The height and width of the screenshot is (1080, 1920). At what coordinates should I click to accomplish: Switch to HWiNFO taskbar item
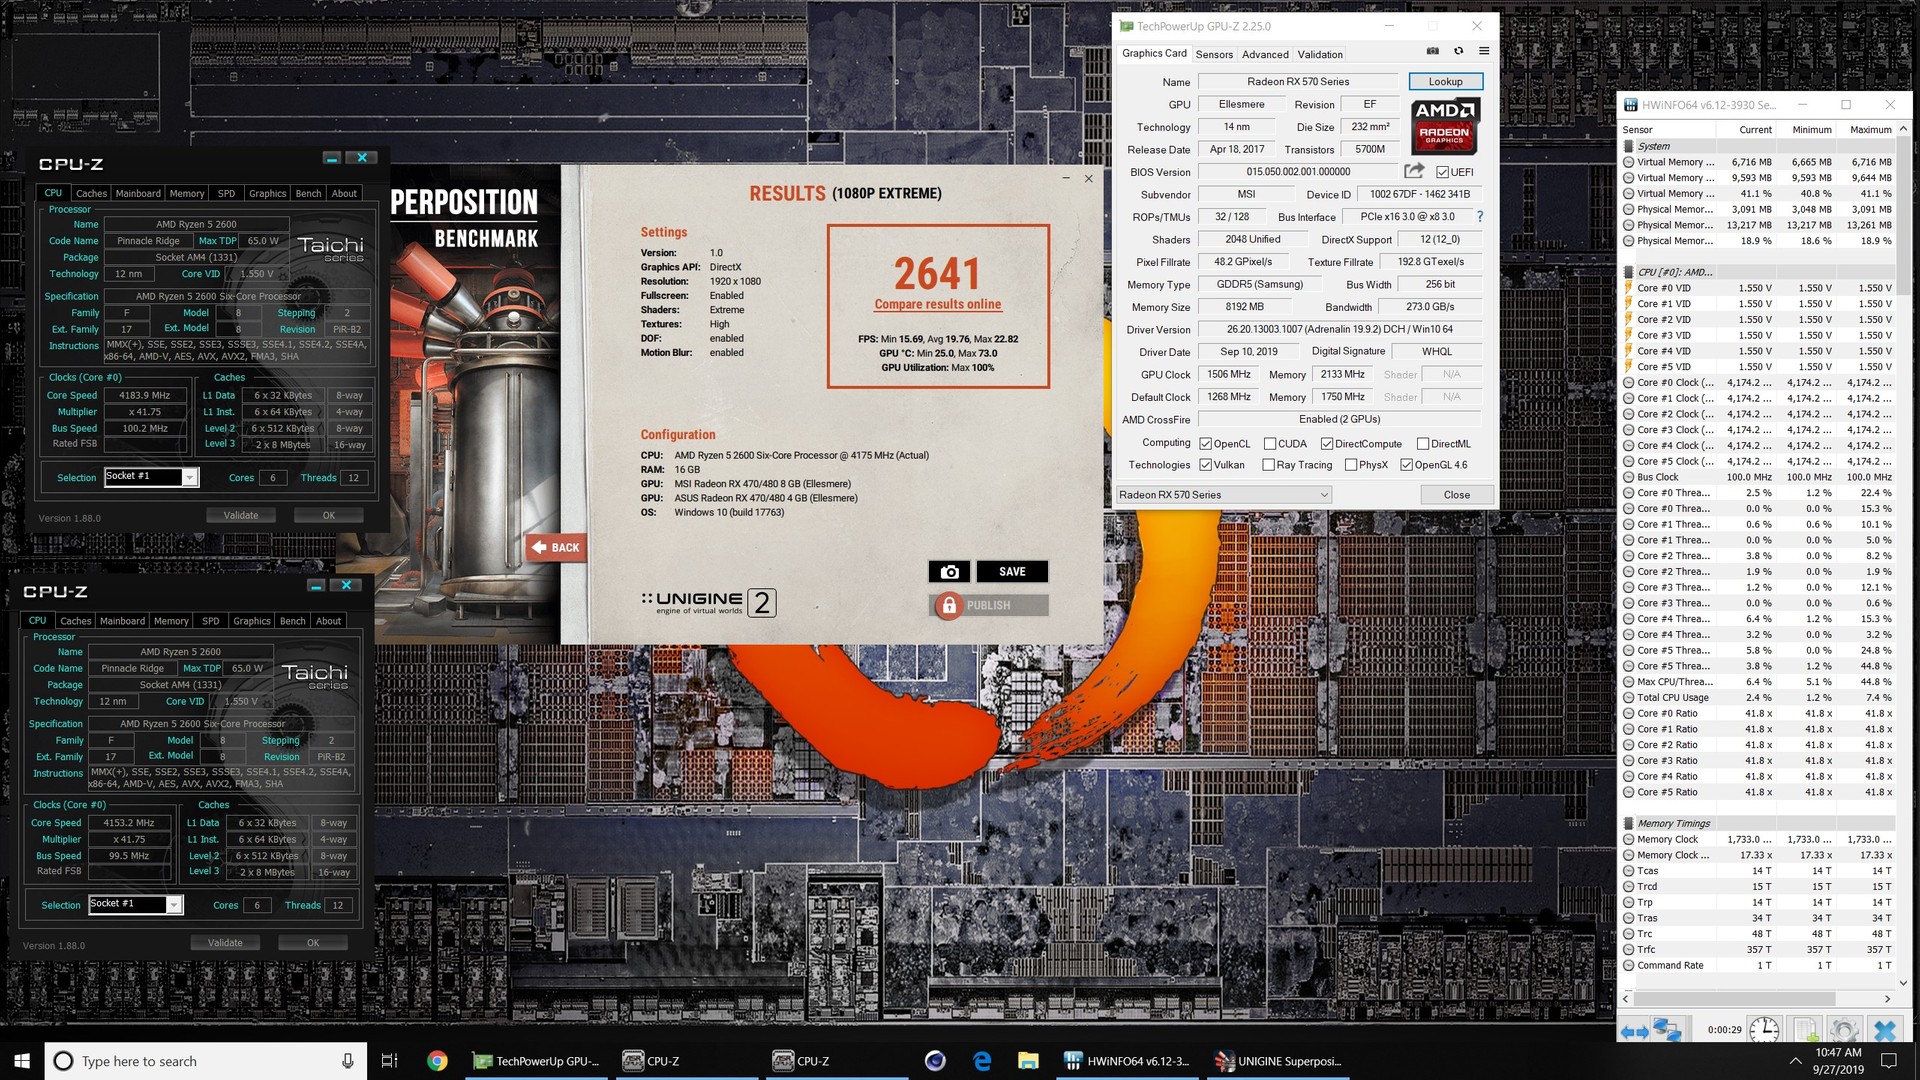pos(1127,1061)
